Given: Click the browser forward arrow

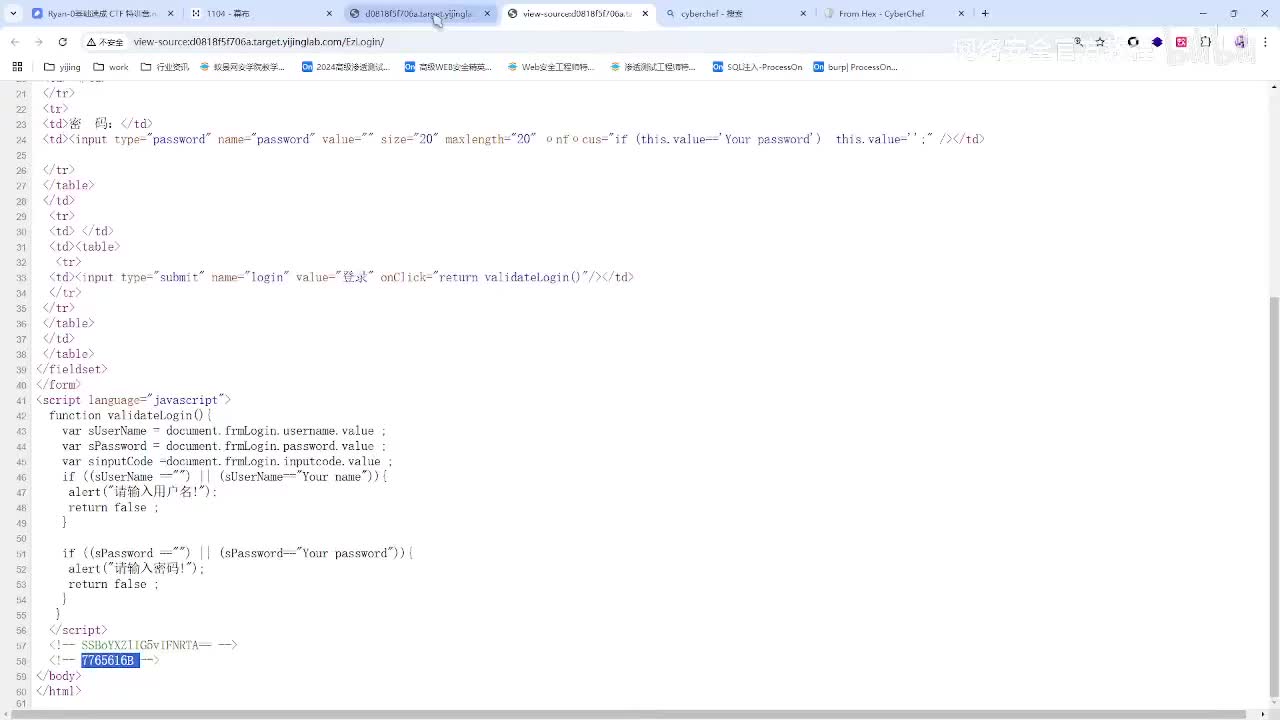Looking at the screenshot, I should tap(38, 42).
